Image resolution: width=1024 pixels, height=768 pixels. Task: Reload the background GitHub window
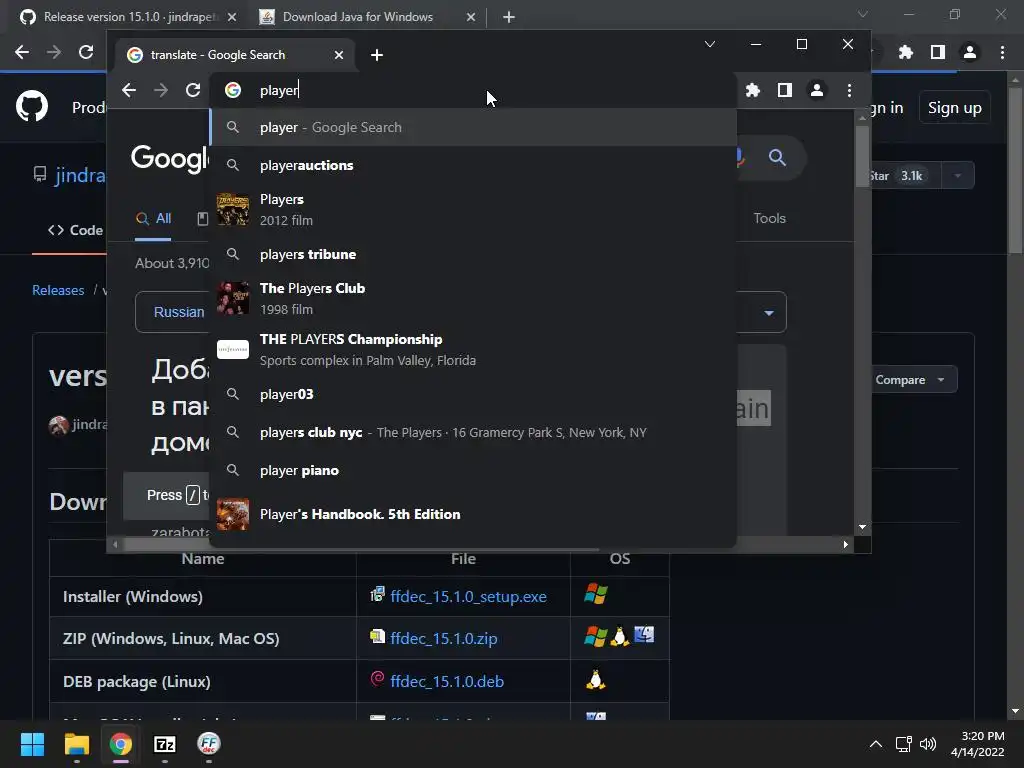click(86, 52)
